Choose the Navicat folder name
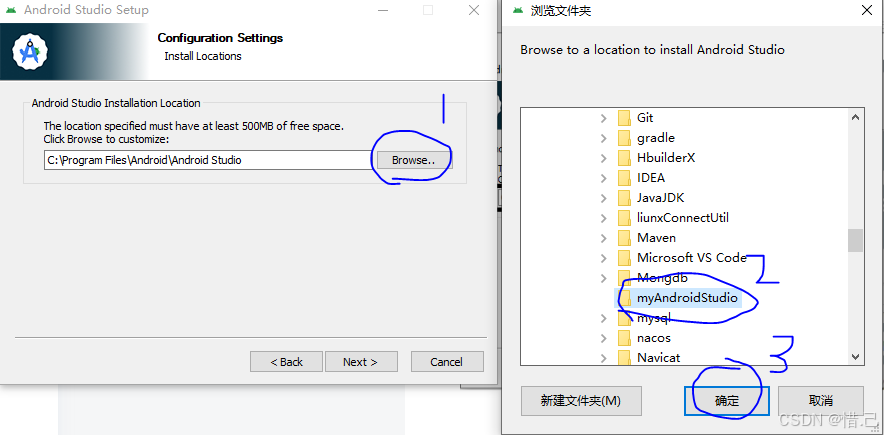Screen dimensions: 884x435 coord(658,358)
